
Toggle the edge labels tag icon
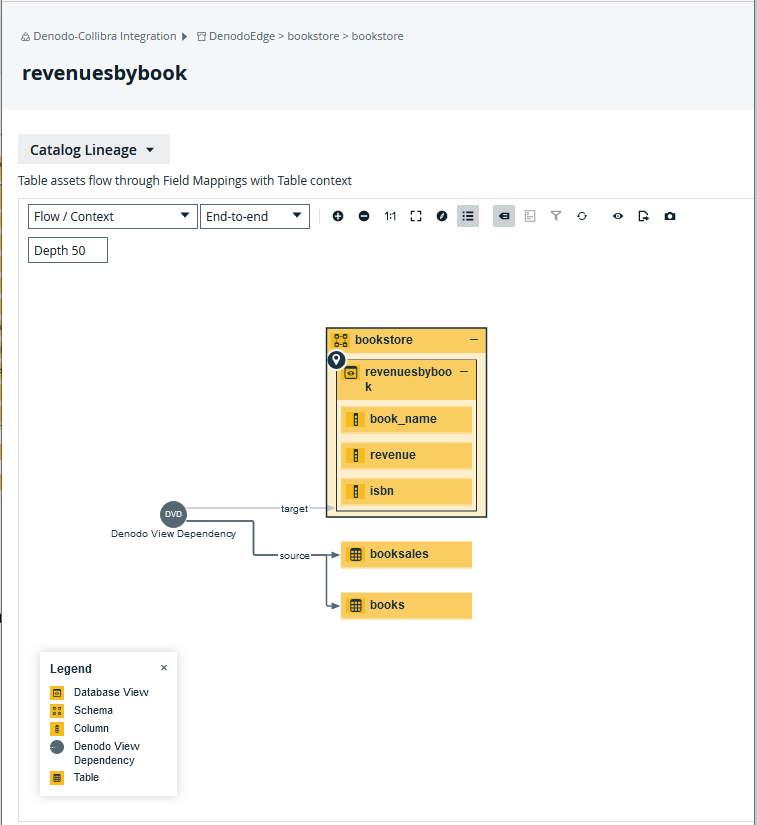point(504,216)
